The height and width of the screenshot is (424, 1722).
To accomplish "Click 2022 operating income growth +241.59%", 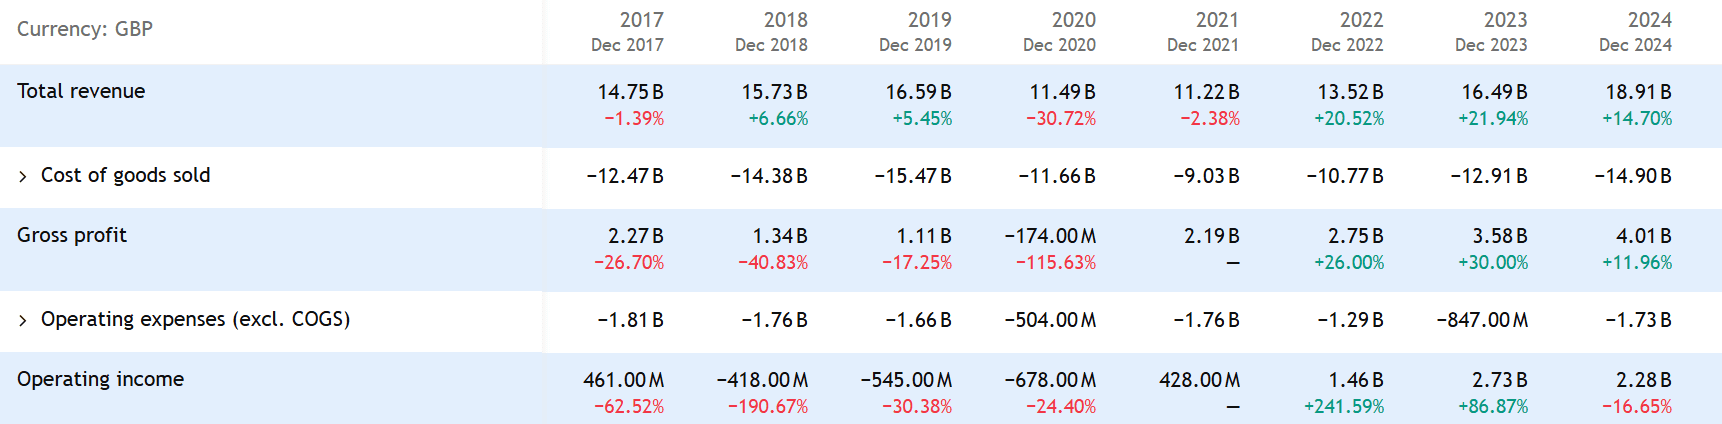I will pyautogui.click(x=1344, y=406).
